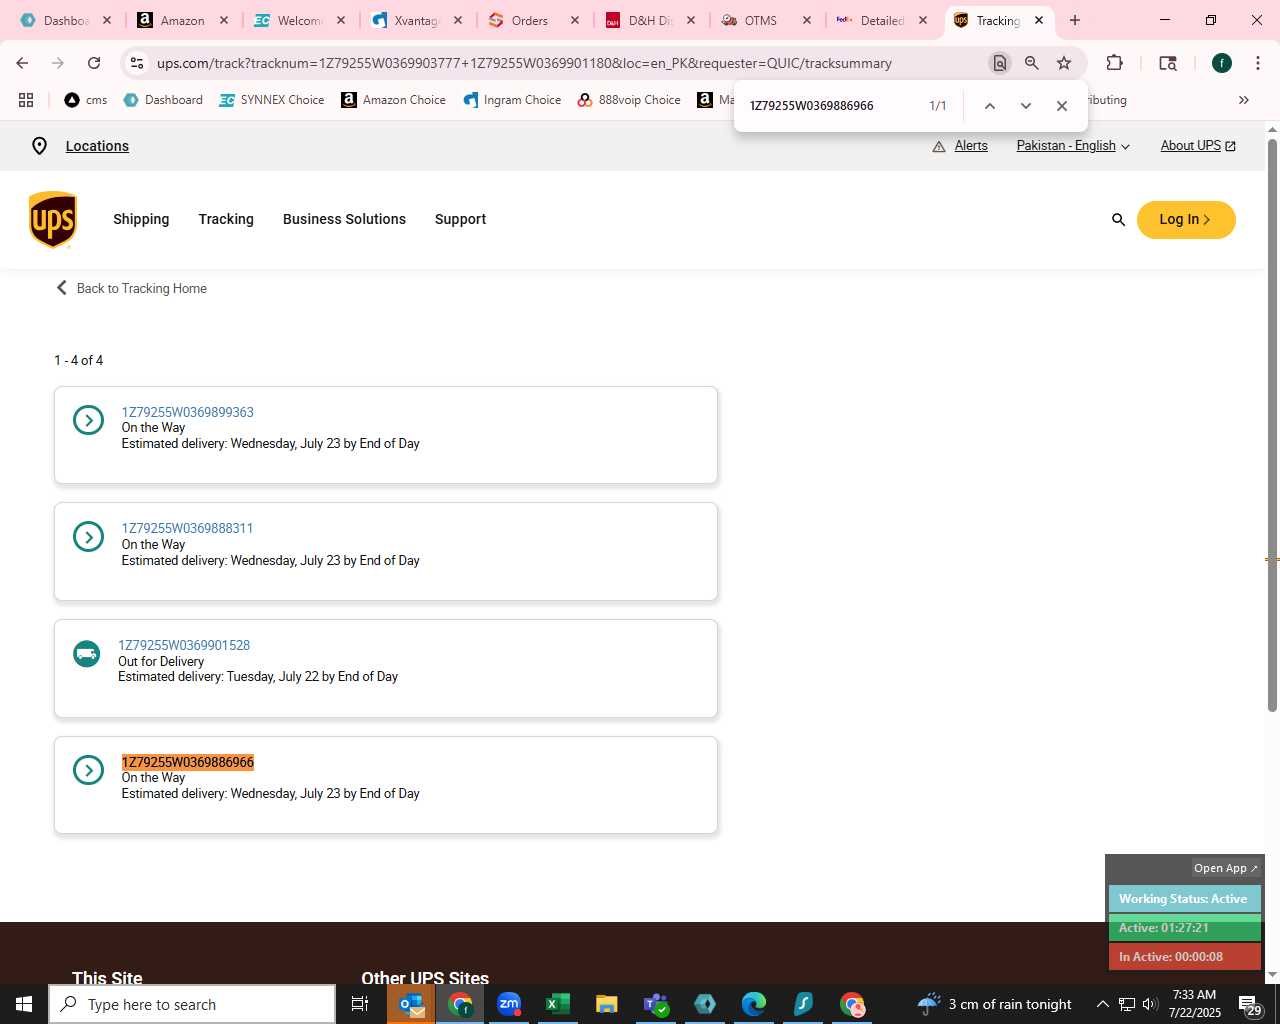Screen dimensions: 1280x1024
Task: Open the Tracking menu
Action: click(x=226, y=219)
